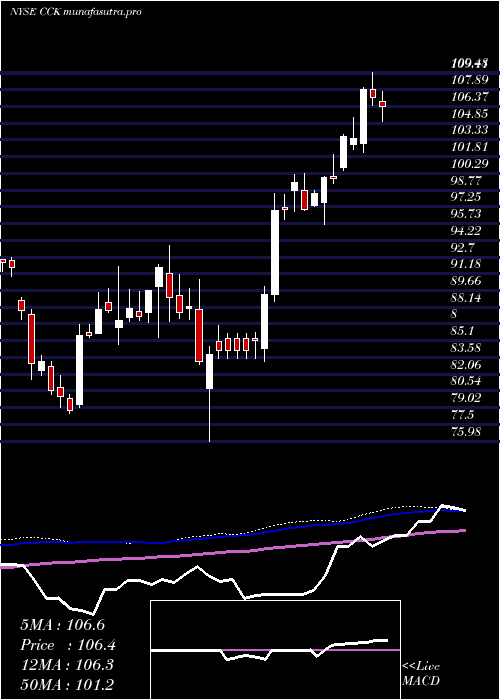Select the 97.25 price axis label
500x700 pixels.
point(464,197)
